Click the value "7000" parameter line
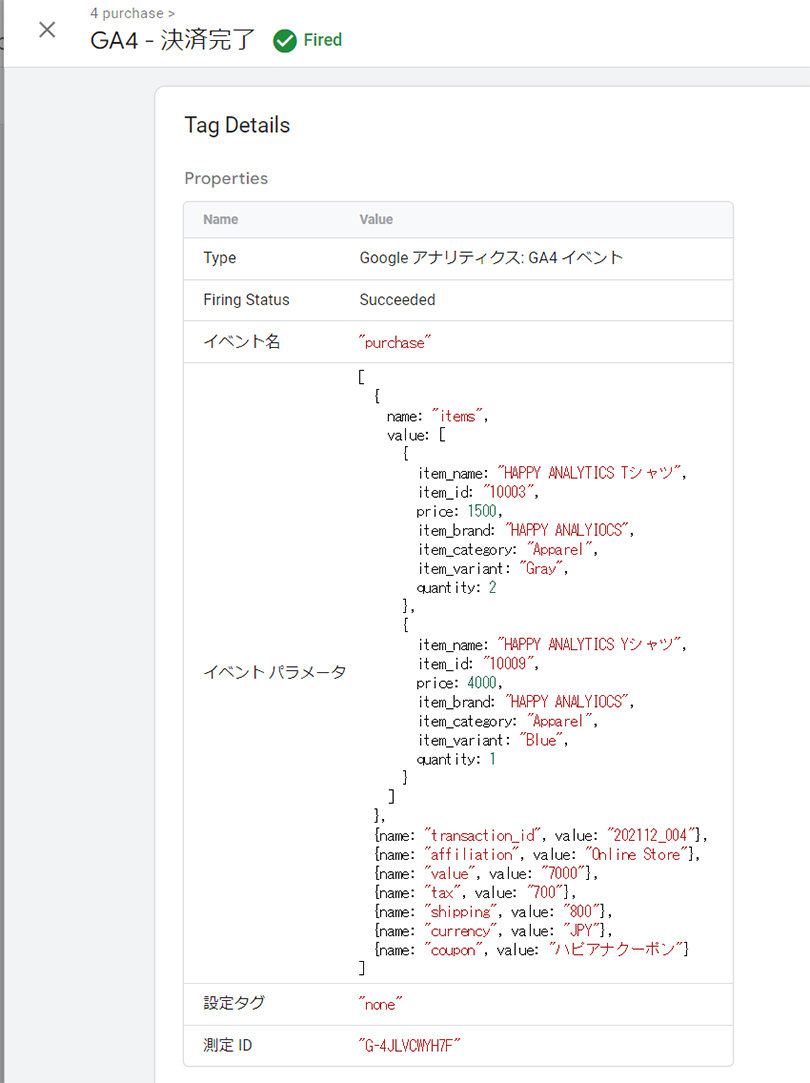Screen dimensions: 810x1083 click(x=485, y=874)
